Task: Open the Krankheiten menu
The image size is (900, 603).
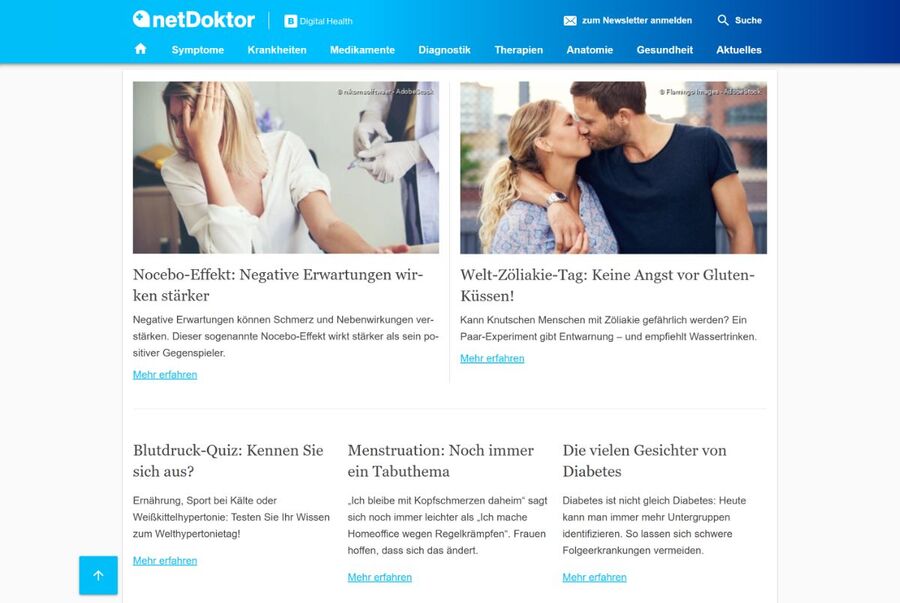Action: pyautogui.click(x=277, y=50)
